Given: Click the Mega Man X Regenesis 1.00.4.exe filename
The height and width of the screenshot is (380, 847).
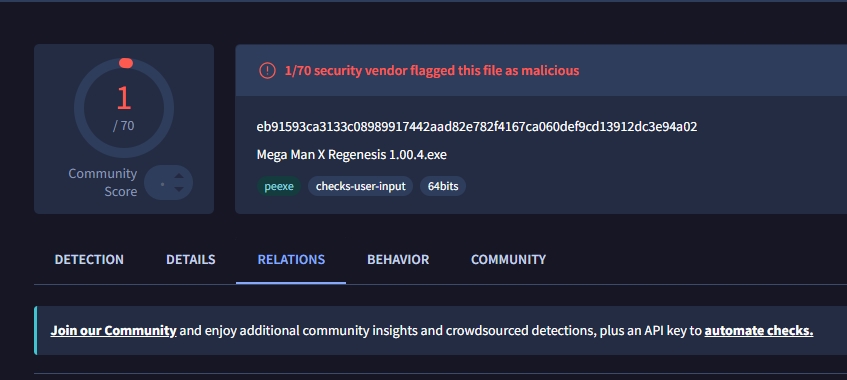Looking at the screenshot, I should tap(352, 155).
